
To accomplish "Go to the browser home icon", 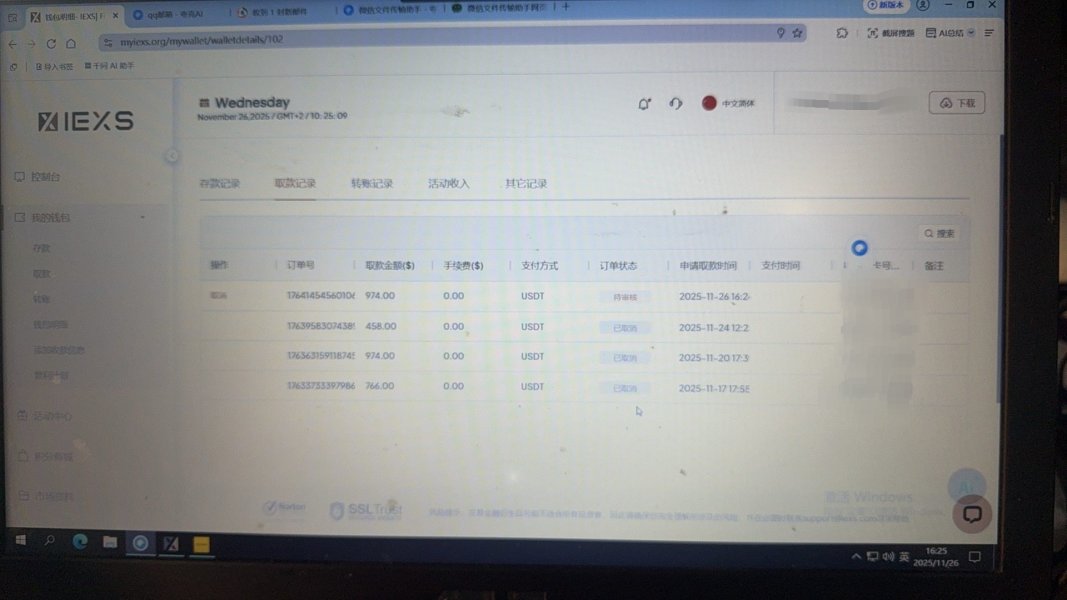I will pyautogui.click(x=71, y=44).
